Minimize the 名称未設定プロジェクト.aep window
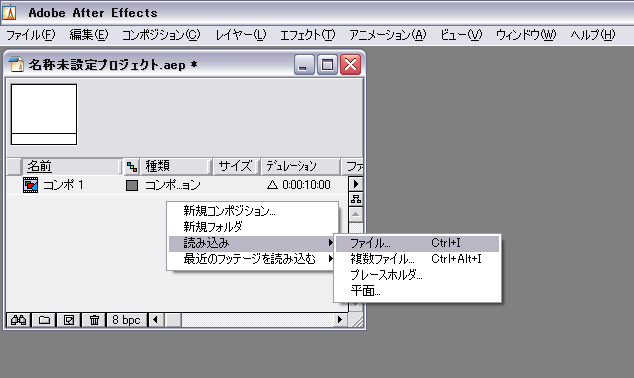This screenshot has width=634, height=378. point(304,65)
